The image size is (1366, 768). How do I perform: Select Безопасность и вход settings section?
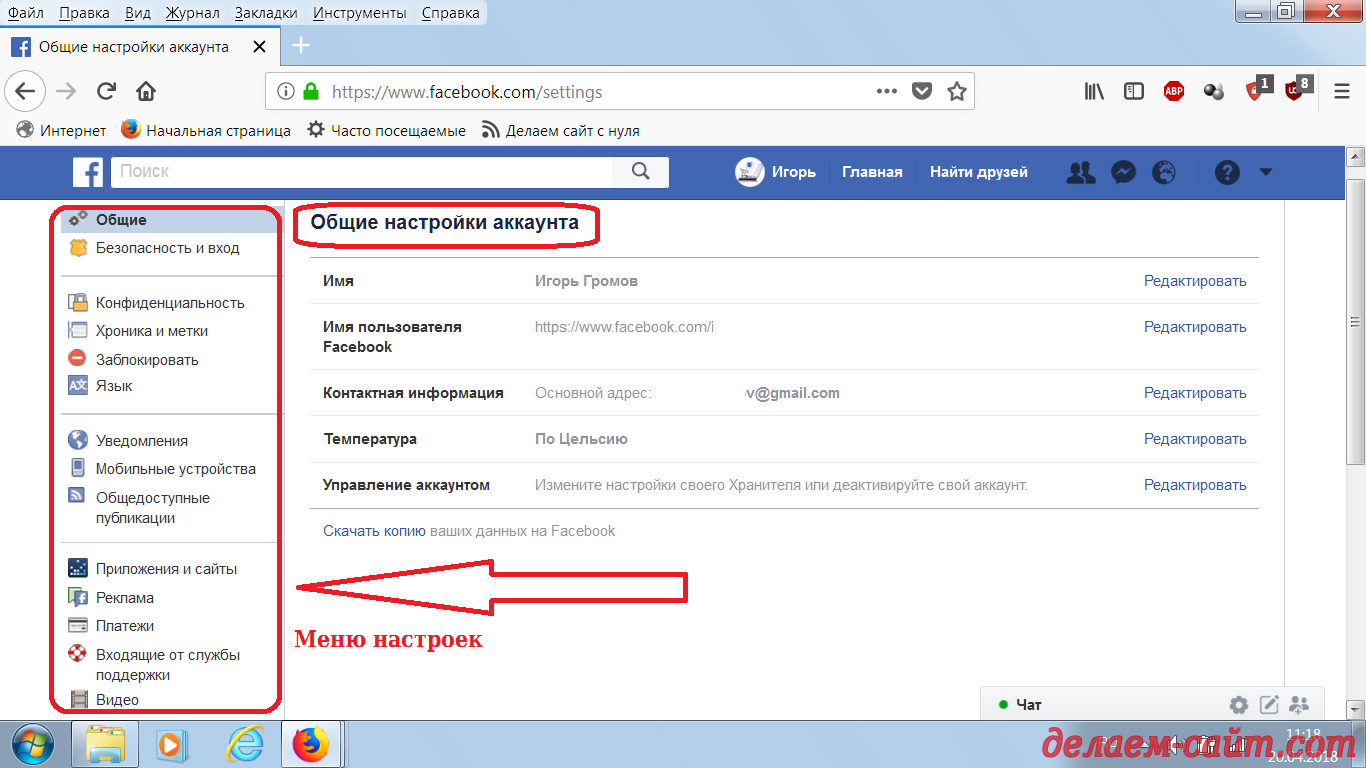167,248
